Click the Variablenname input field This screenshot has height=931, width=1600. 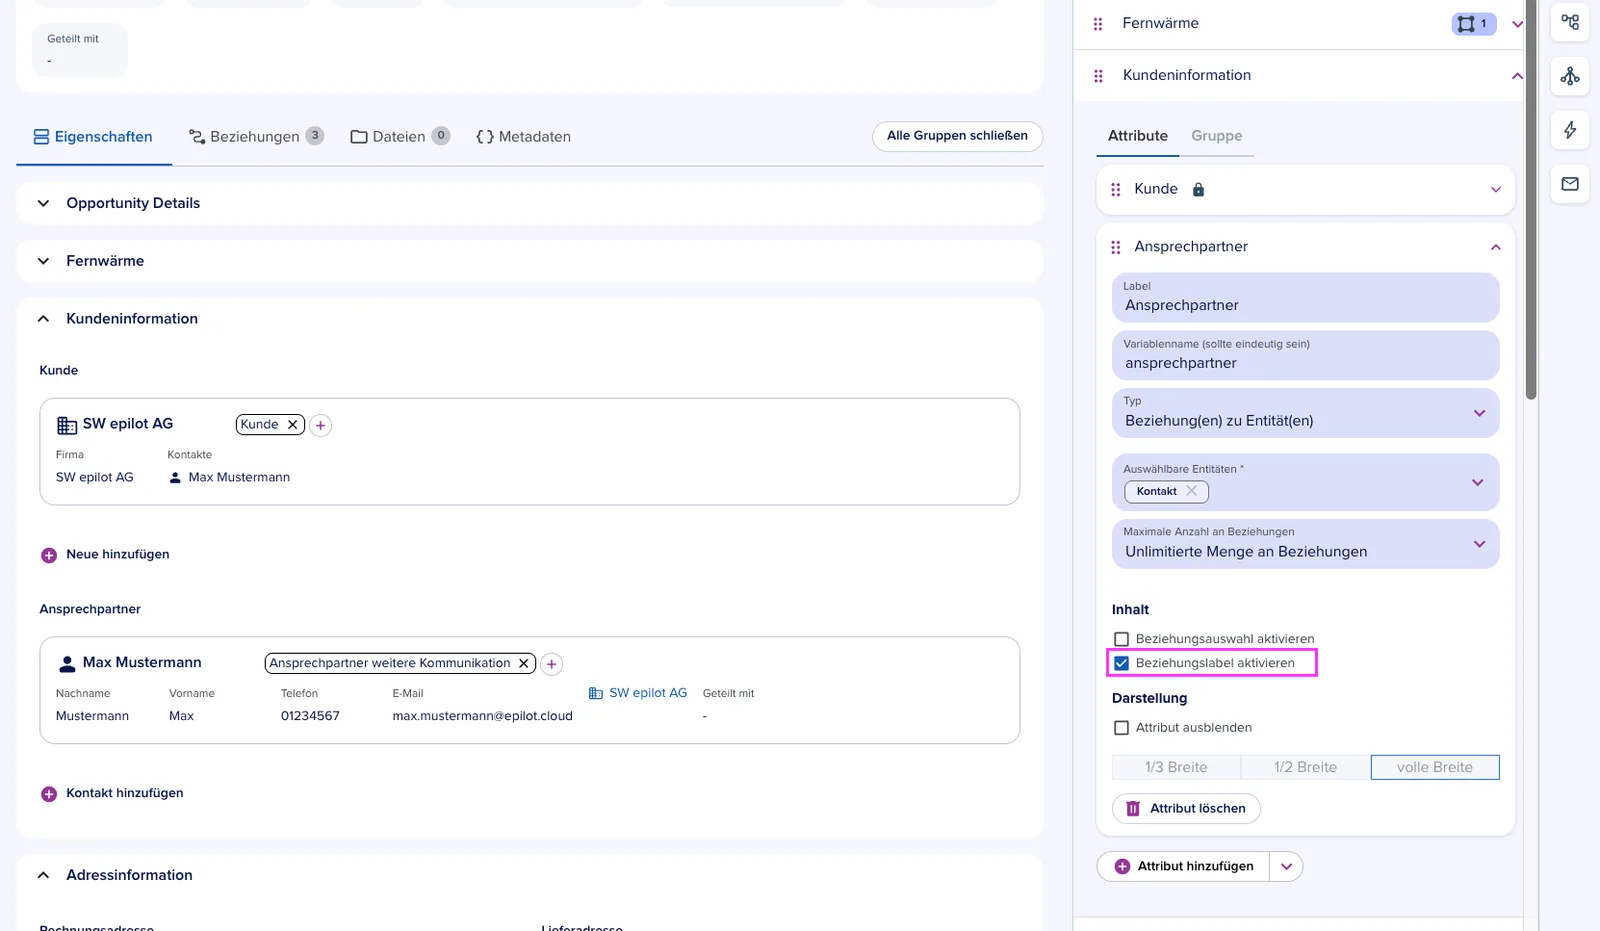coord(1305,355)
